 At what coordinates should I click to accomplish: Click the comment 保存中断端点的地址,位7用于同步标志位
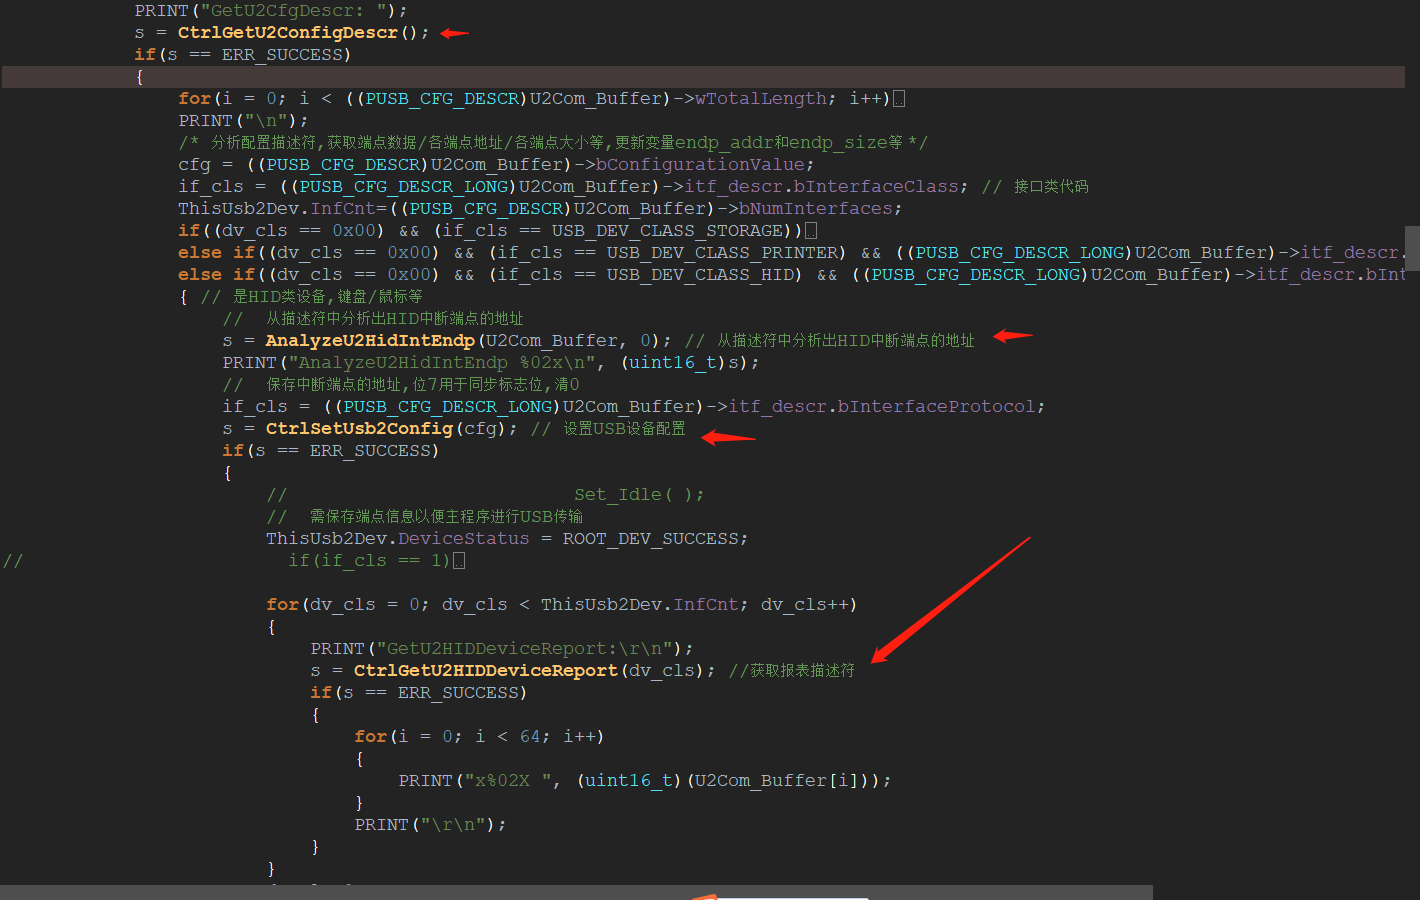pyautogui.click(x=423, y=384)
